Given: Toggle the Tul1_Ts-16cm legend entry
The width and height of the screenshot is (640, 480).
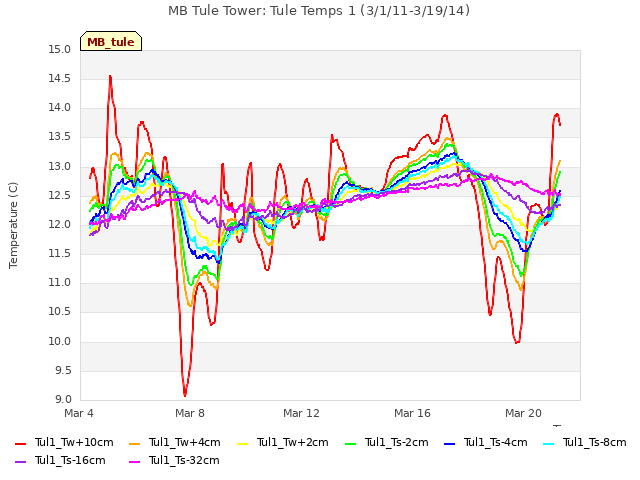Looking at the screenshot, I should point(60,461).
